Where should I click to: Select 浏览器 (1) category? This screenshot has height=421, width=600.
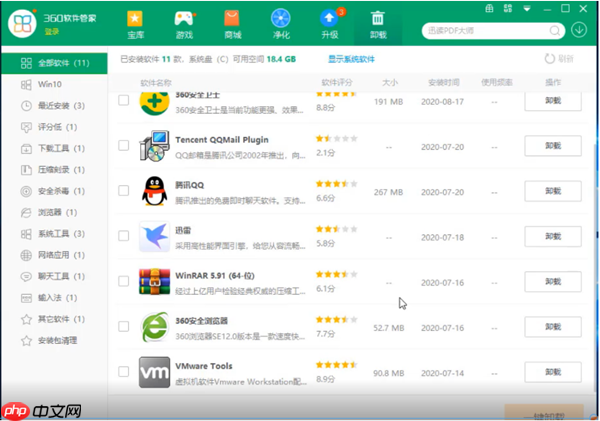click(54, 212)
